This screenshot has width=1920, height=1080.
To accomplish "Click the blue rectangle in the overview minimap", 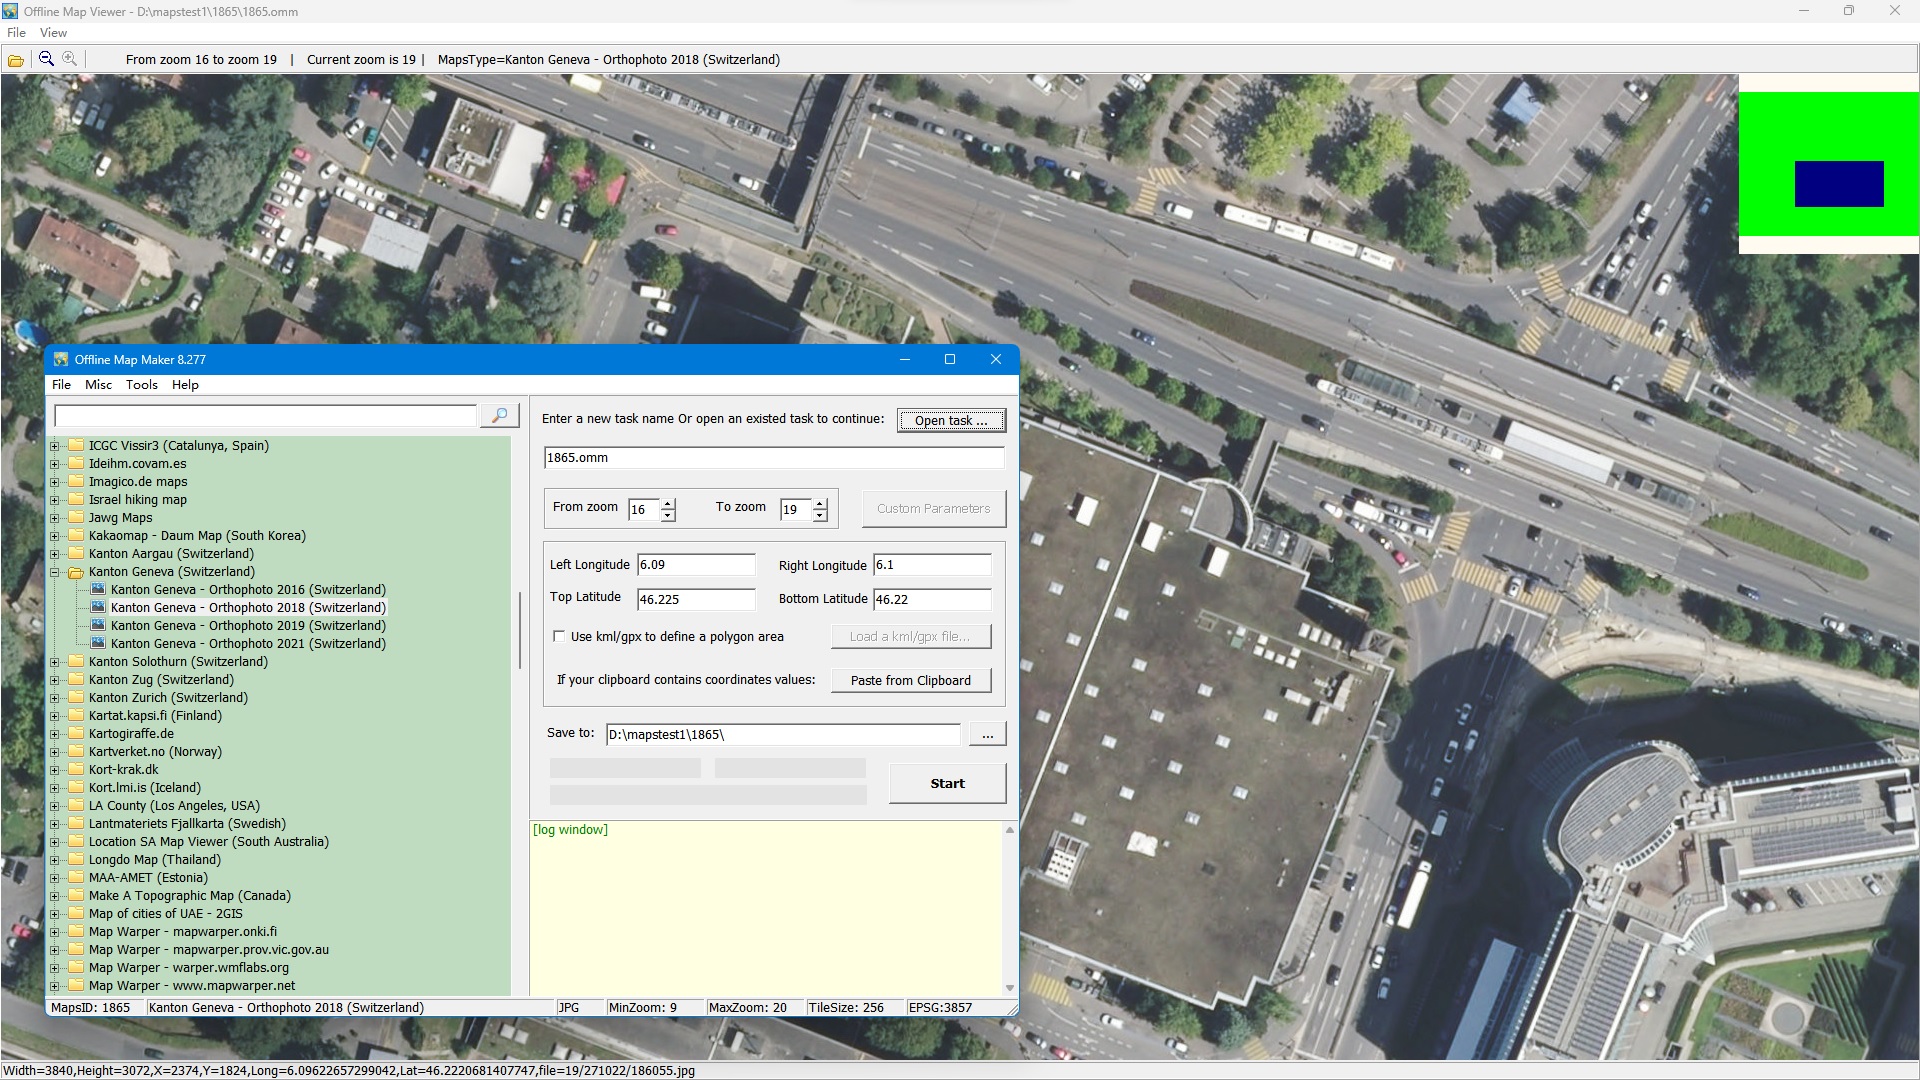I will click(1839, 184).
